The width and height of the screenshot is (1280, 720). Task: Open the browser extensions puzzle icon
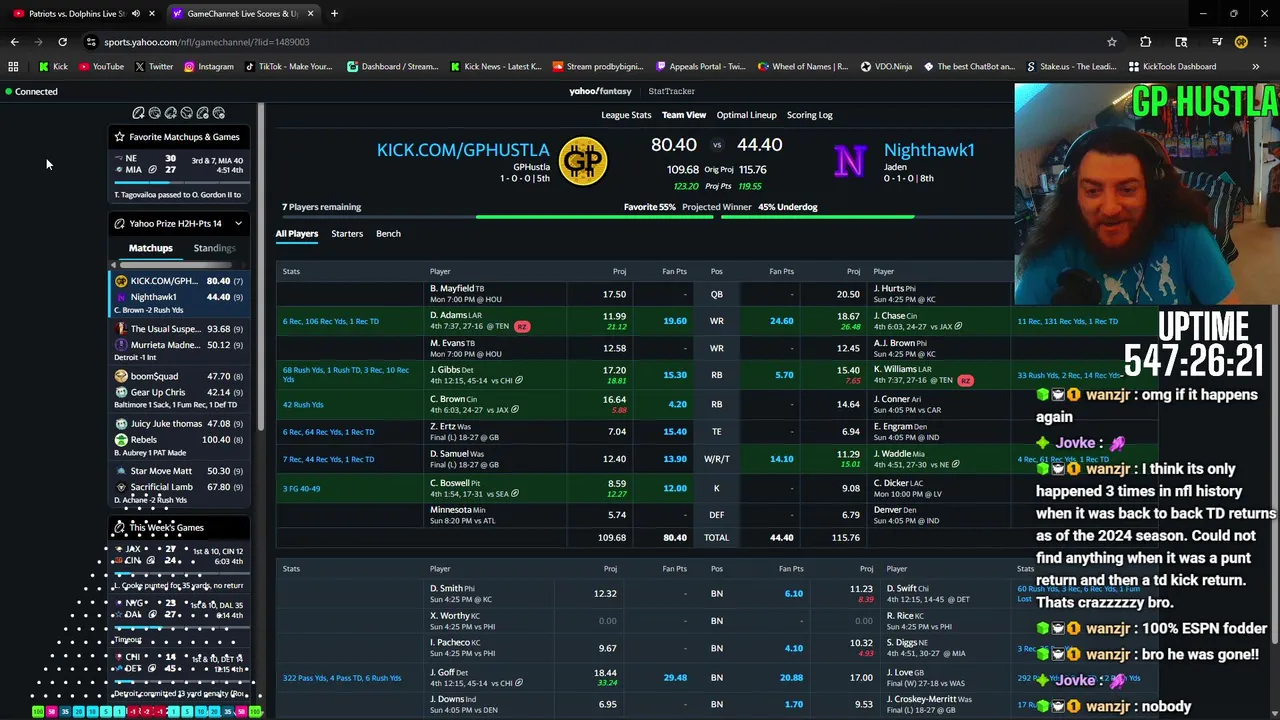pos(1145,42)
